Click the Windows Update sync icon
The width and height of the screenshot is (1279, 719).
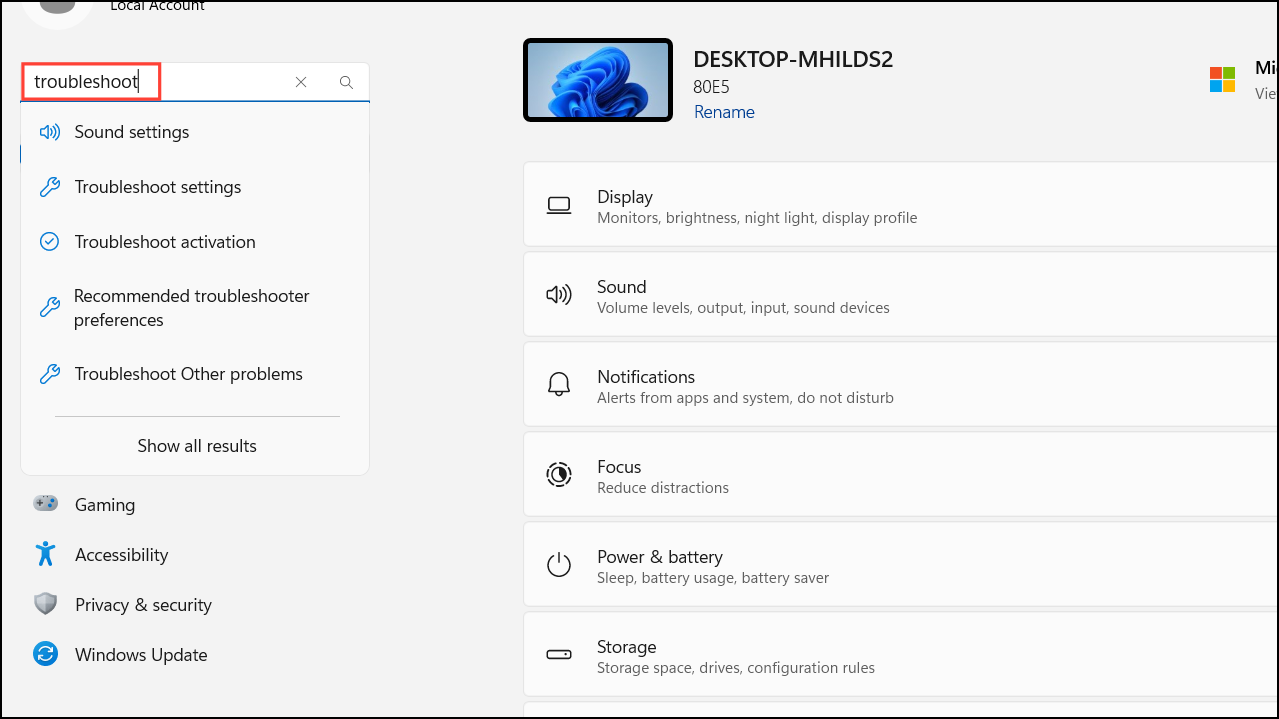click(x=45, y=654)
